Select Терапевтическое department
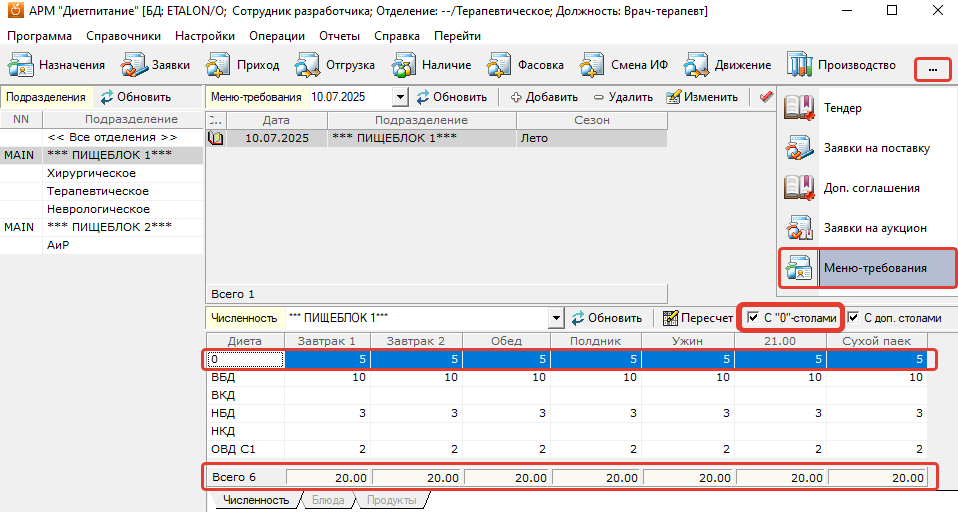The width and height of the screenshot is (958, 512). [101, 191]
